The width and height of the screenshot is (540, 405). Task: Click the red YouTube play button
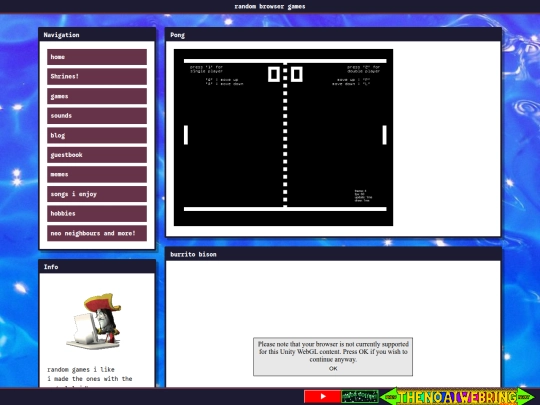322,396
